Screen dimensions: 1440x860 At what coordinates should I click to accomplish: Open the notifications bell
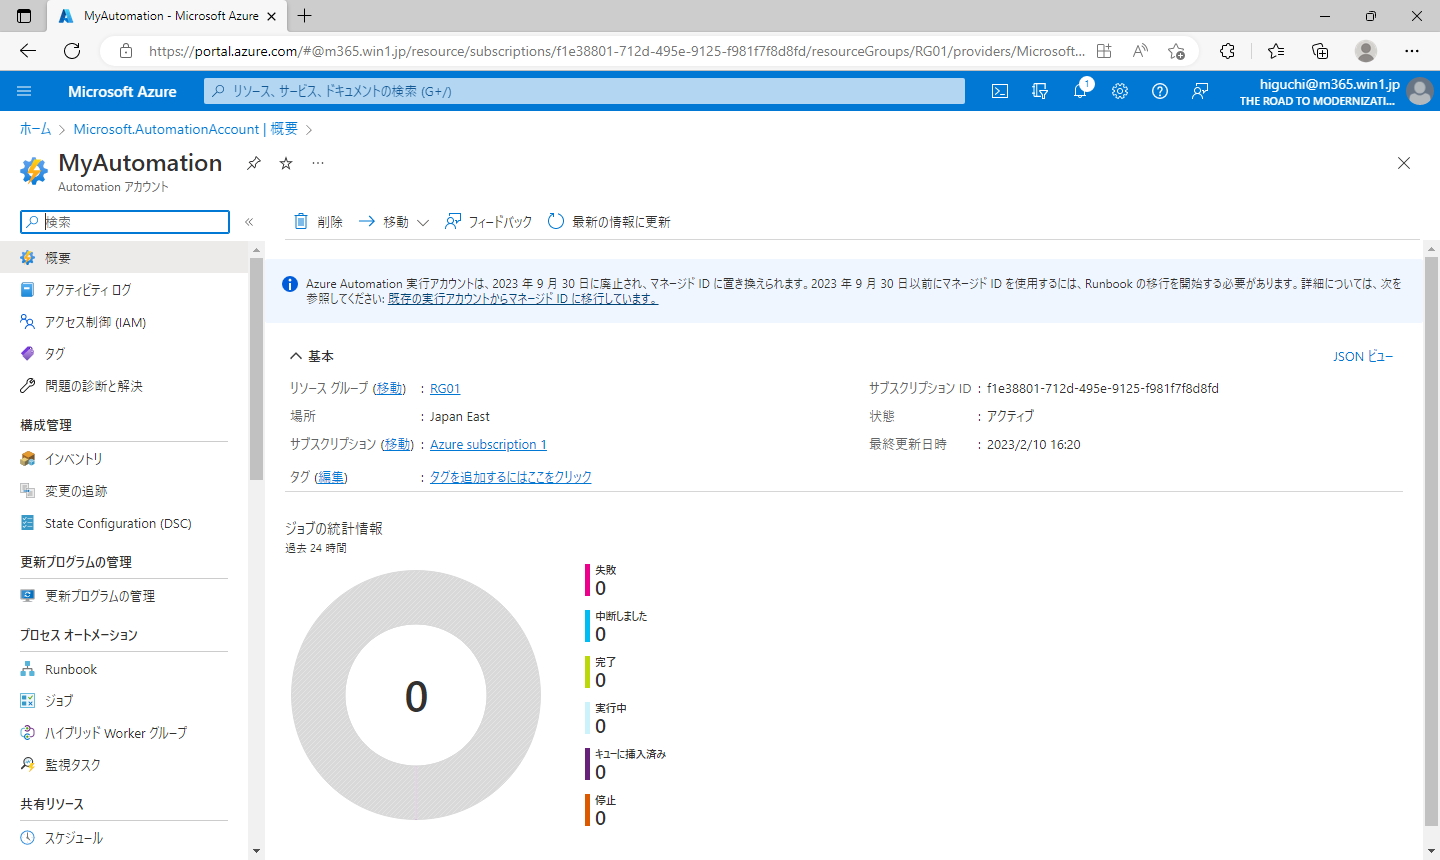(1080, 91)
